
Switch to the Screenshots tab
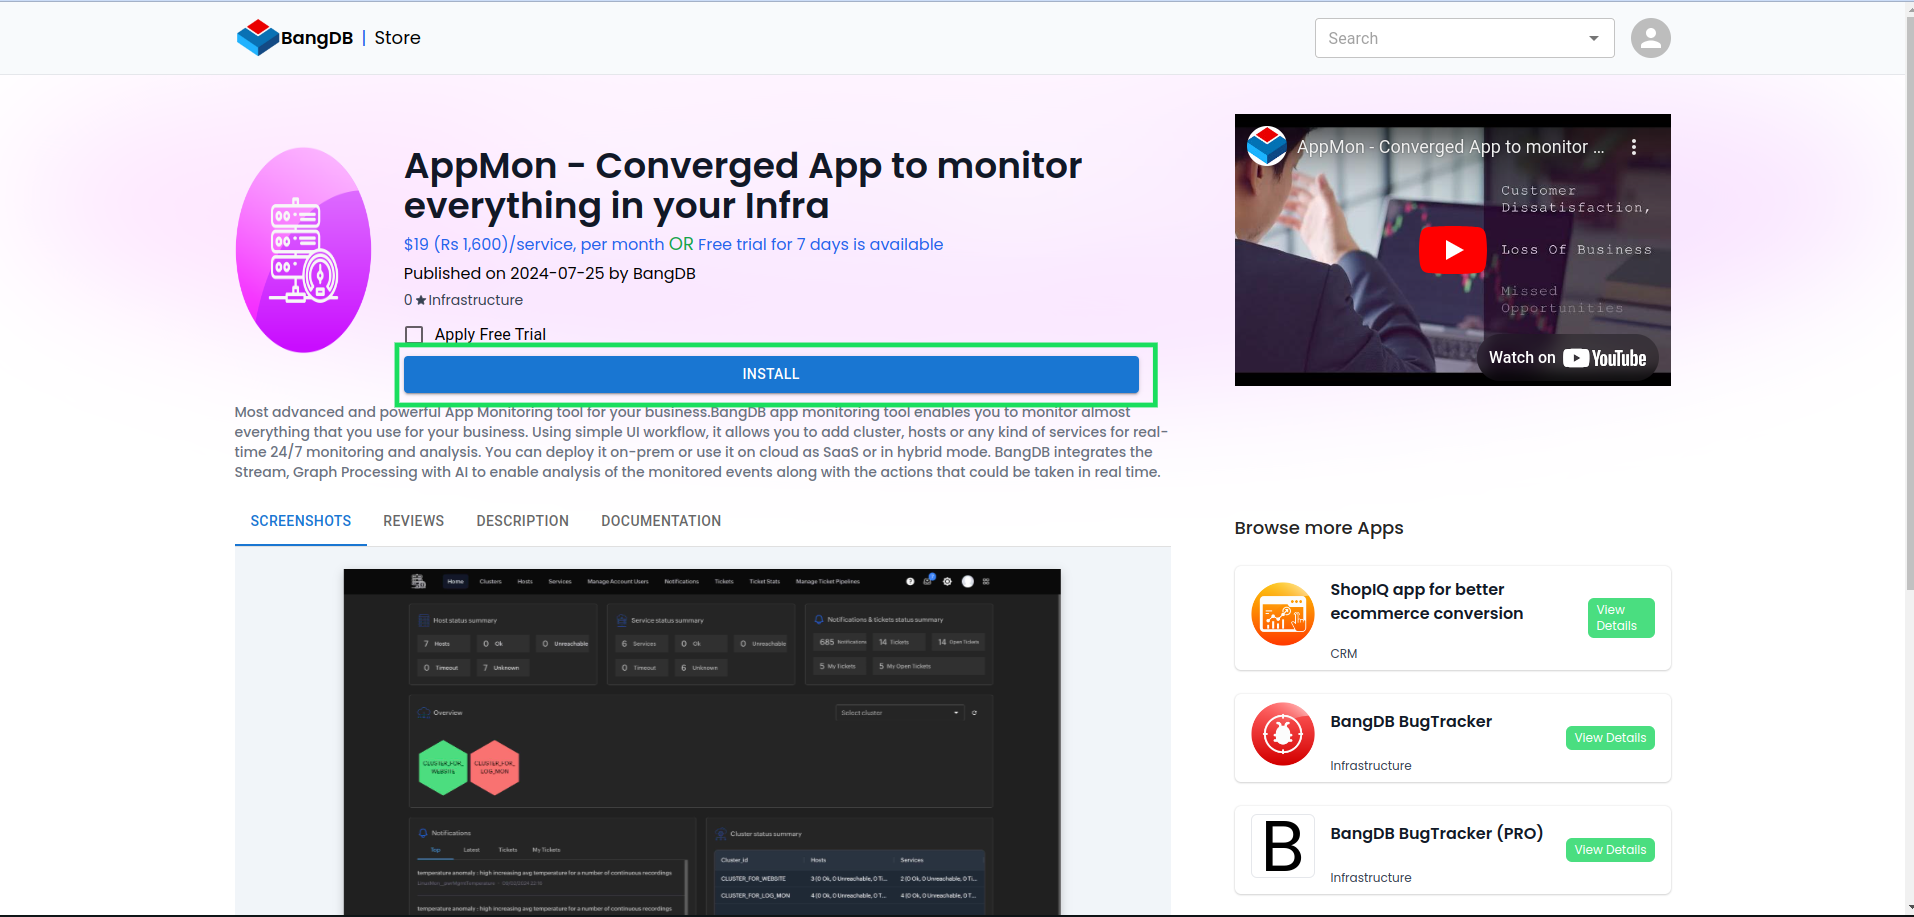coord(301,521)
